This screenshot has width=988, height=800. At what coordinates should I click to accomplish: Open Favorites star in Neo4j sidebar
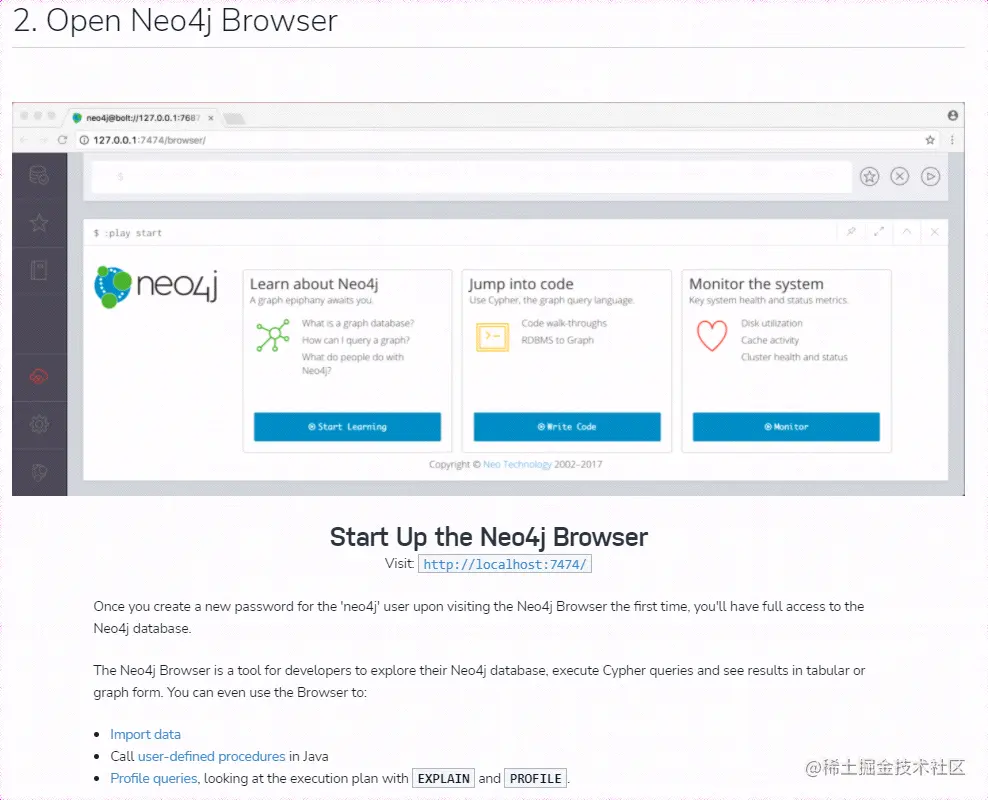(39, 222)
